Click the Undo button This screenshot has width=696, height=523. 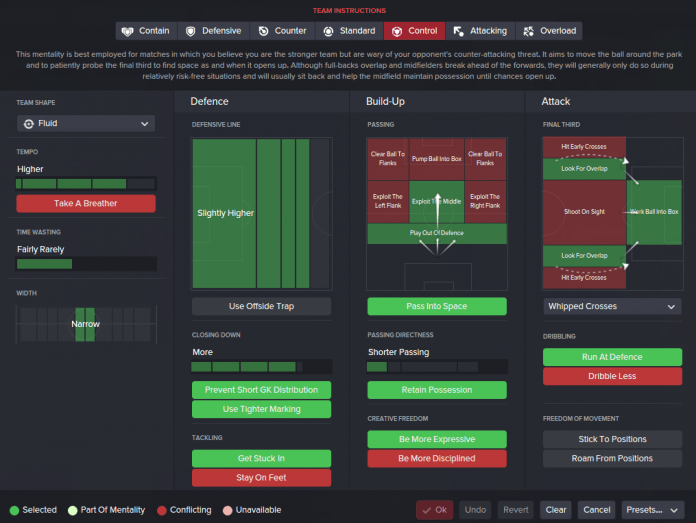pyautogui.click(x=475, y=510)
